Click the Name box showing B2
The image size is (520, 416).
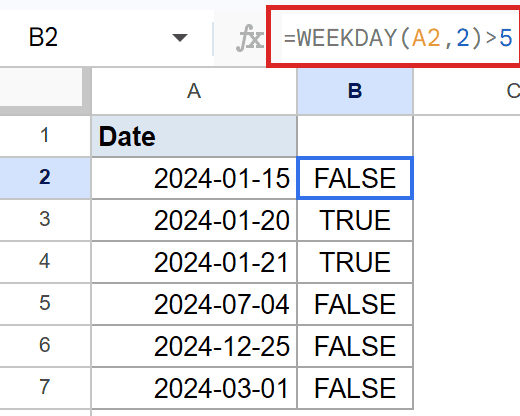click(x=106, y=38)
